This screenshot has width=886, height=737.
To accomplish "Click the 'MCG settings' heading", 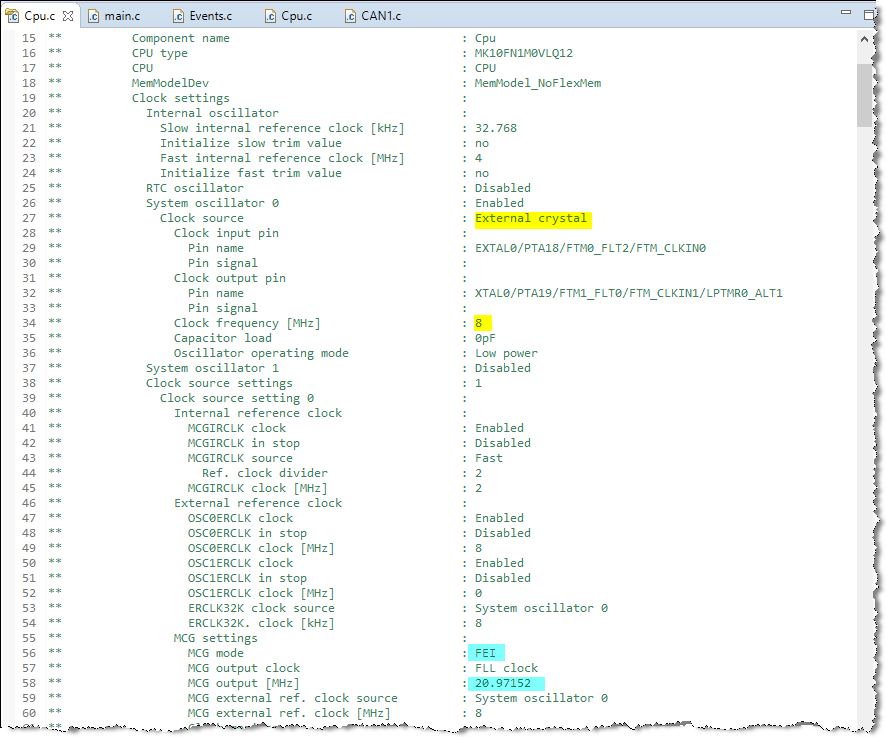I will [216, 638].
